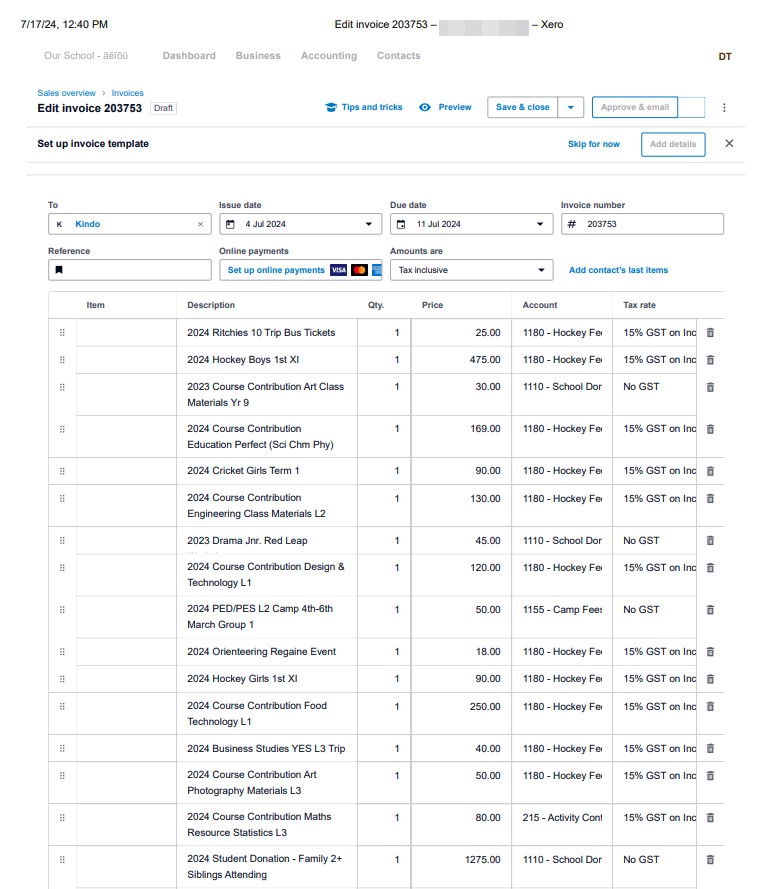Delete the Ritchies 10 Trip Bus Tickets line
The width and height of the screenshot is (760, 889).
click(x=710, y=333)
